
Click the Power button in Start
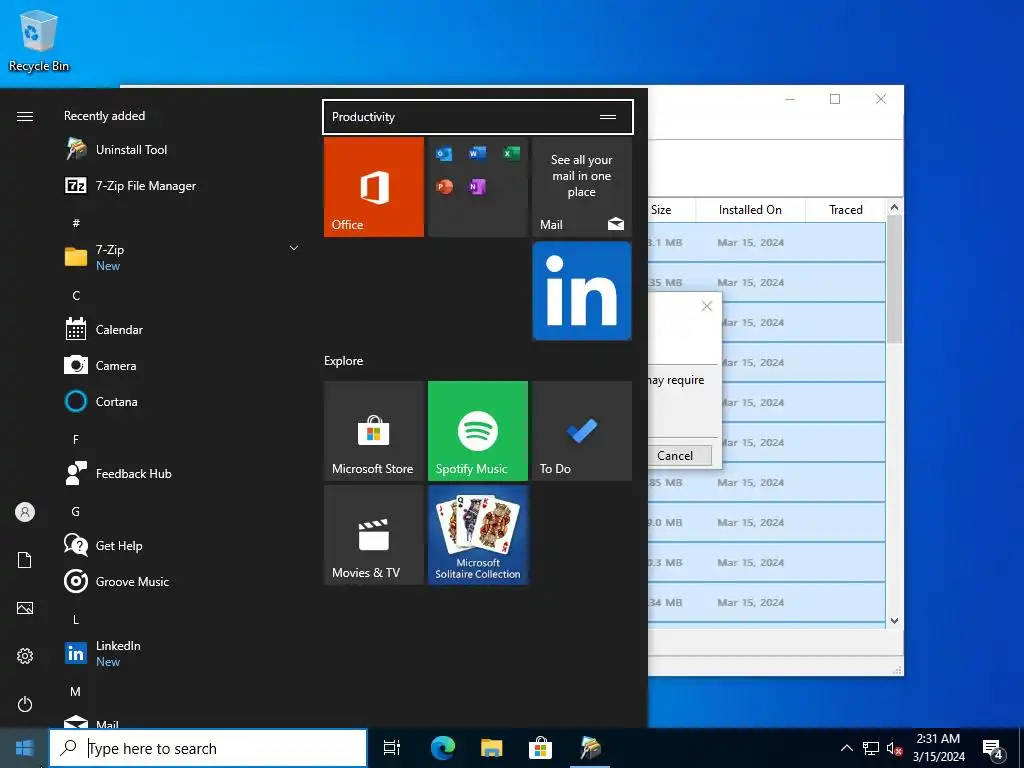[x=25, y=704]
